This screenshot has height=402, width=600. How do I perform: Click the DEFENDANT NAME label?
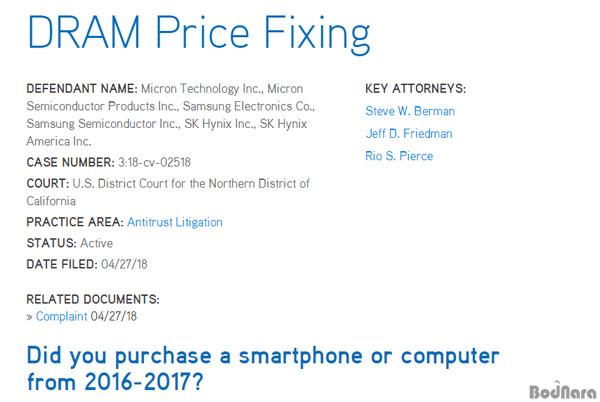point(82,89)
